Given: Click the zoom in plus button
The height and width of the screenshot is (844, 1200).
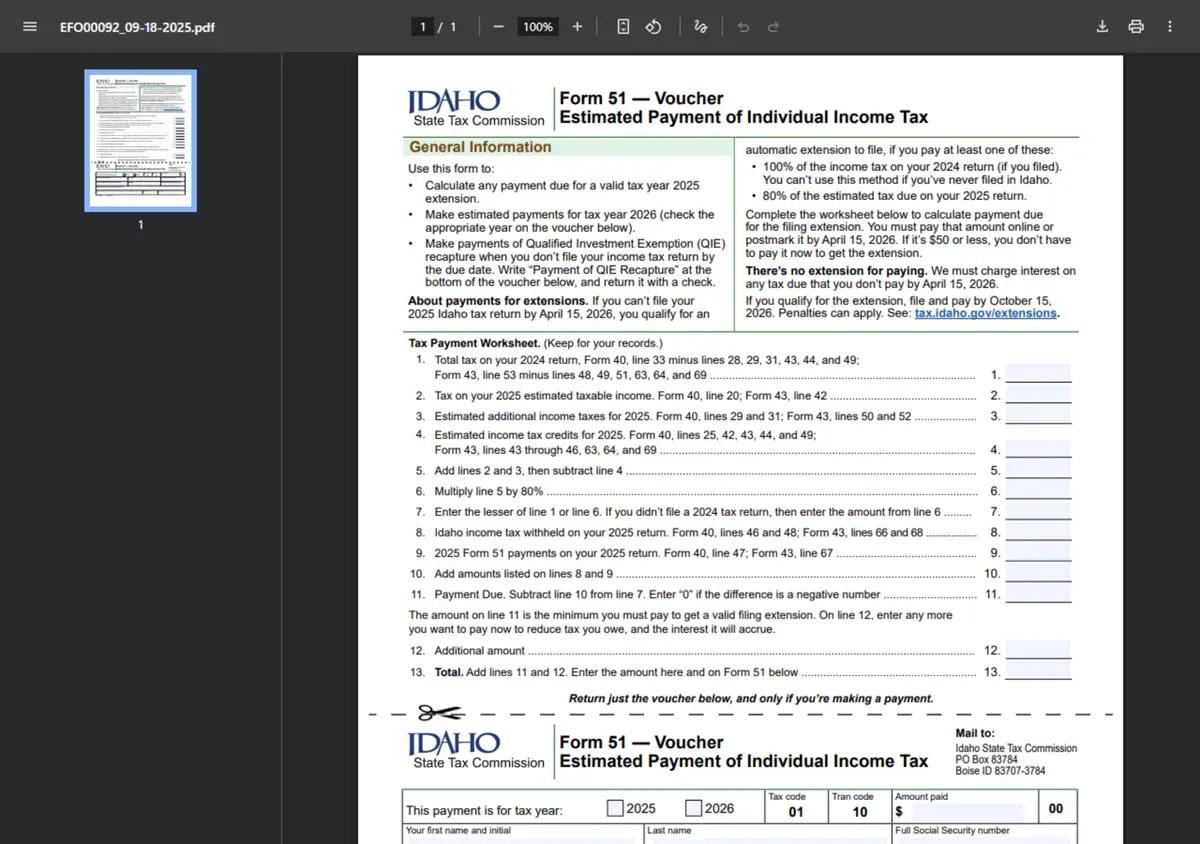Looking at the screenshot, I should (577, 27).
